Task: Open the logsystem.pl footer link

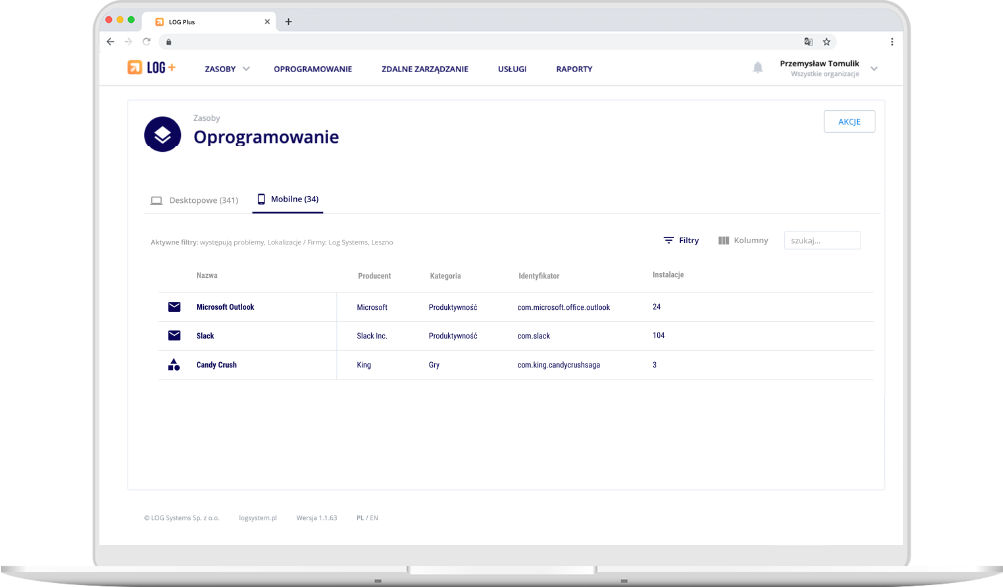Action: pyautogui.click(x=258, y=518)
